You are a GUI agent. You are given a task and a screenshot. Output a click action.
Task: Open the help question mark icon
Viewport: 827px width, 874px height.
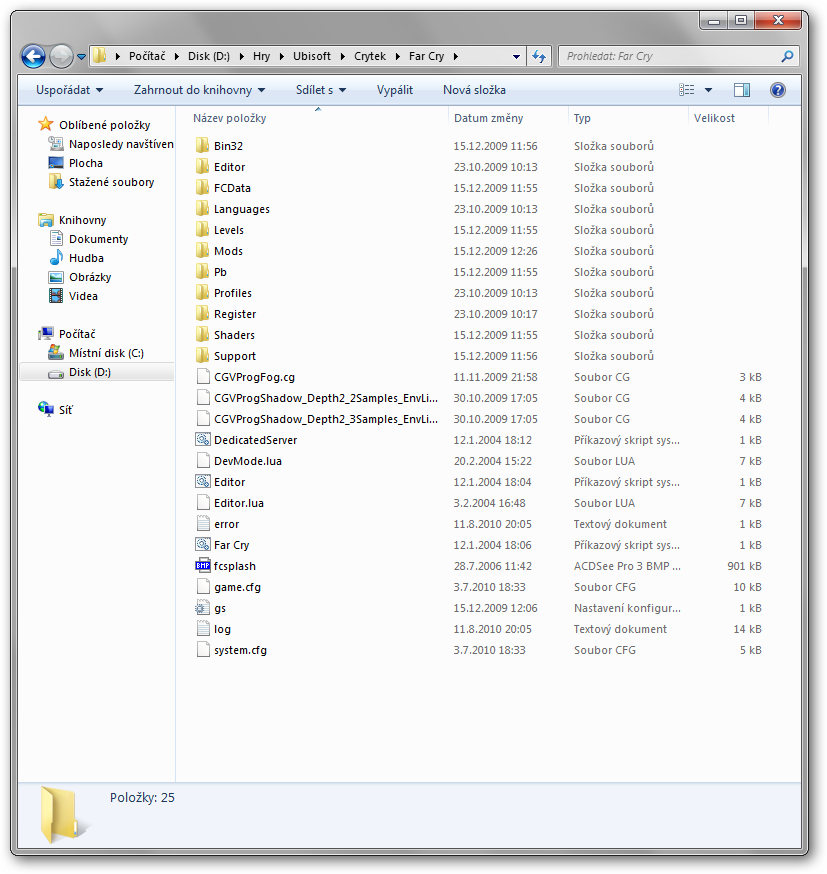tap(777, 90)
